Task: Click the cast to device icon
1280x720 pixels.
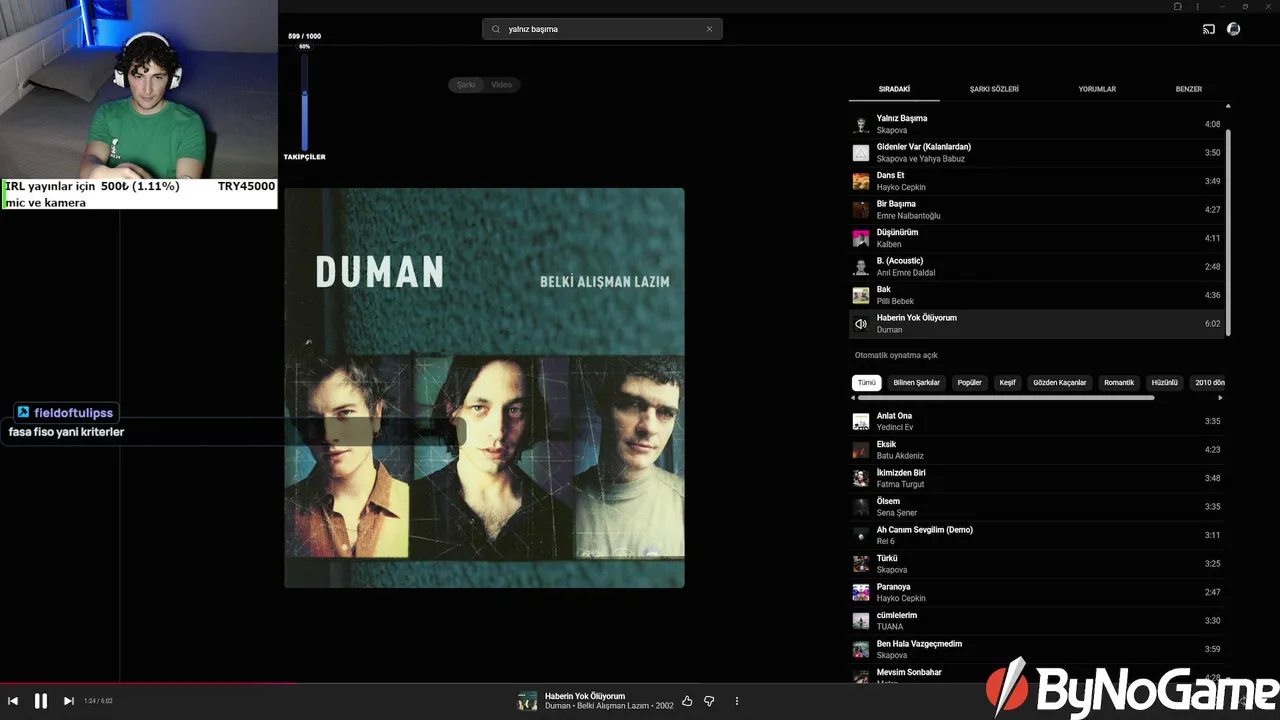Action: (1209, 29)
